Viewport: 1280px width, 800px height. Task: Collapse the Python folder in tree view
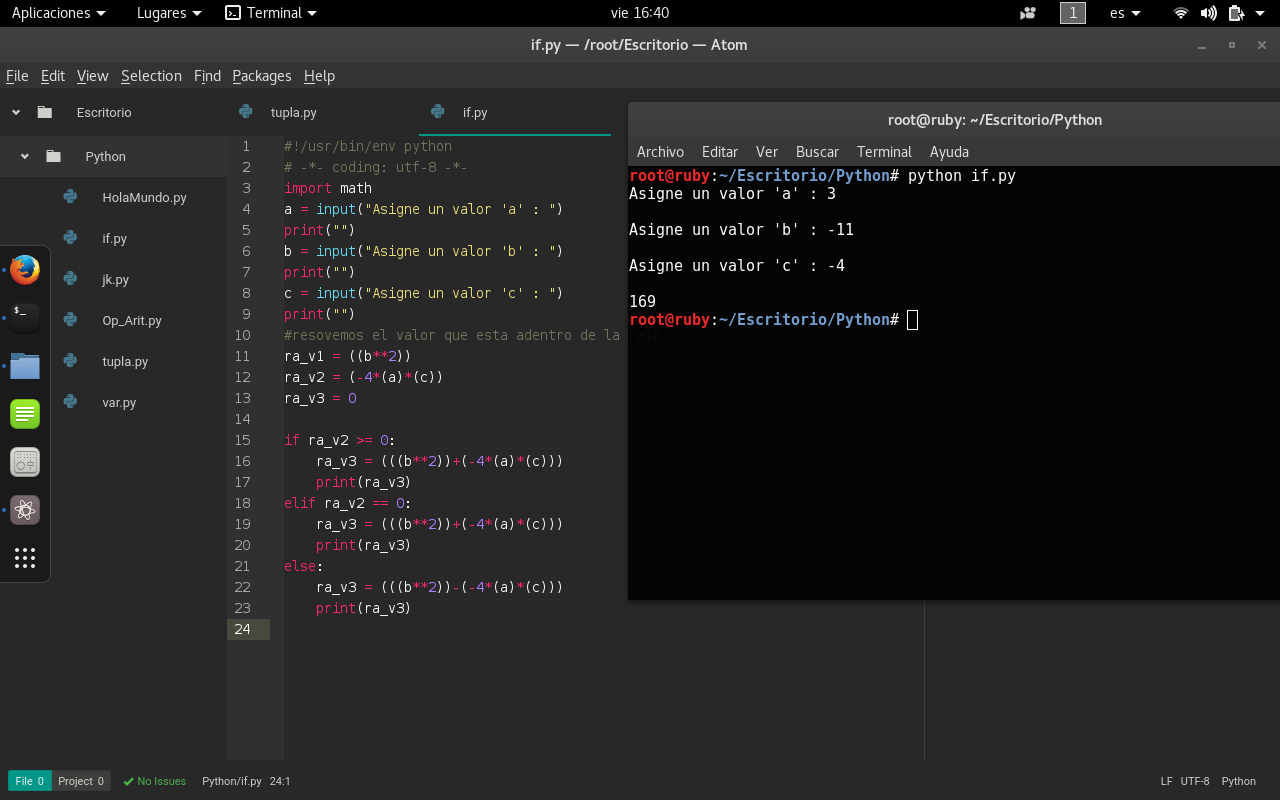tap(25, 157)
